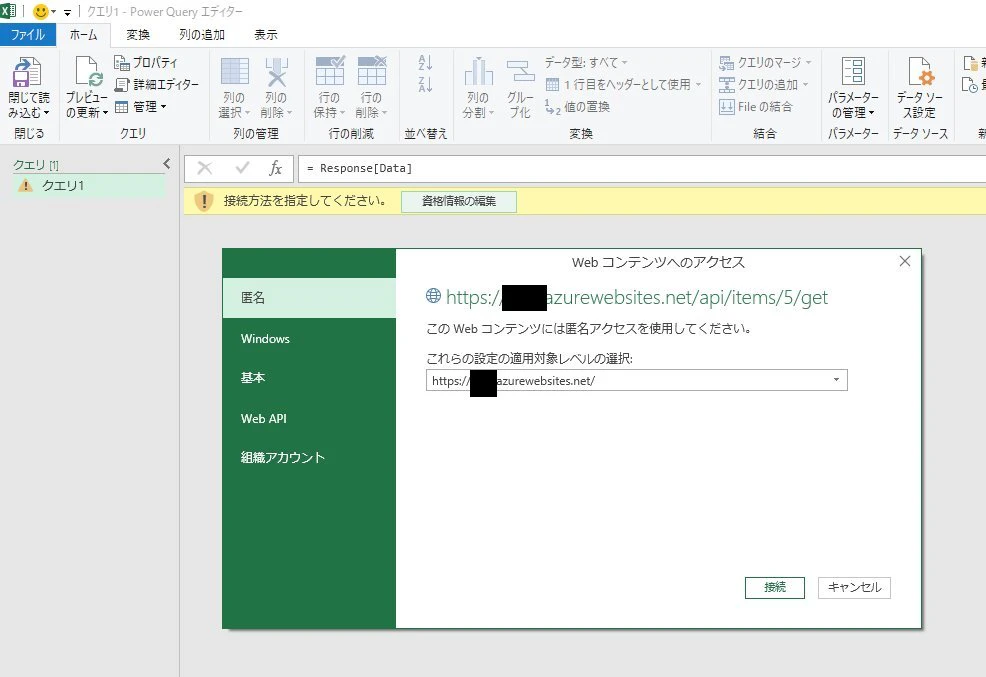Click the 閉じて読み込む (Close & Load) icon
The image size is (986, 677).
(x=26, y=72)
